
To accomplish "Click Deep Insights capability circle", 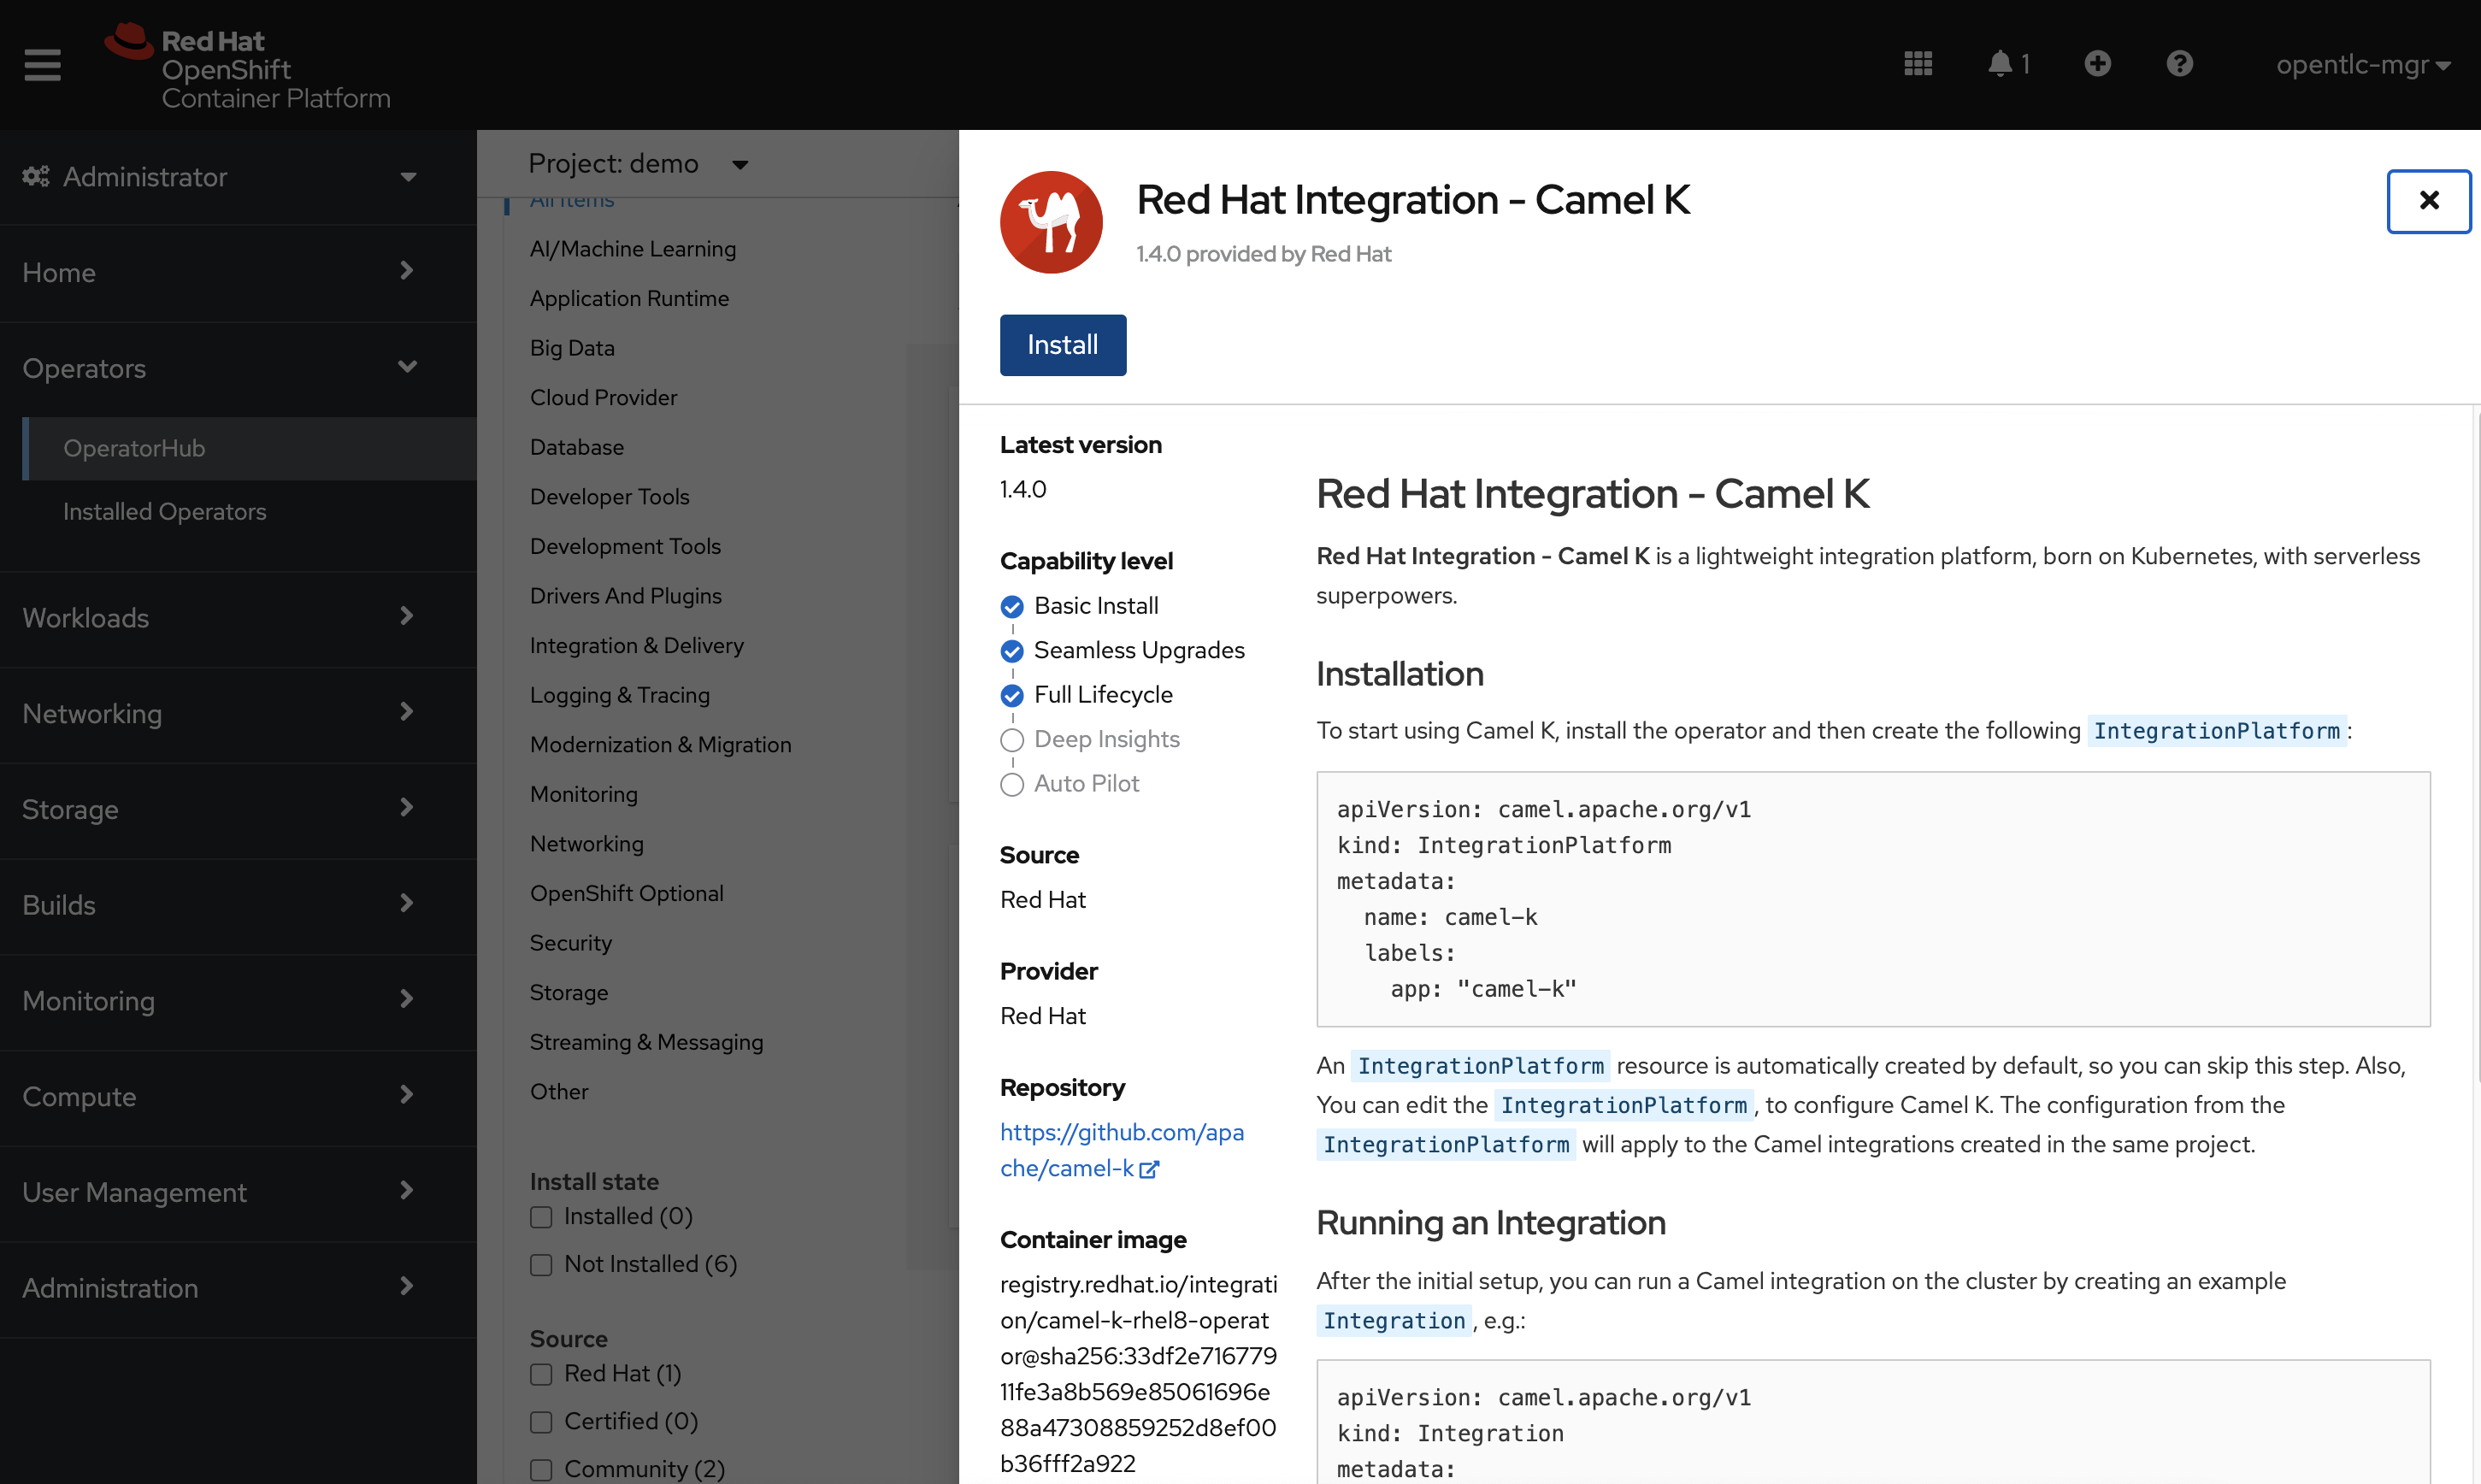I will click(x=1012, y=740).
